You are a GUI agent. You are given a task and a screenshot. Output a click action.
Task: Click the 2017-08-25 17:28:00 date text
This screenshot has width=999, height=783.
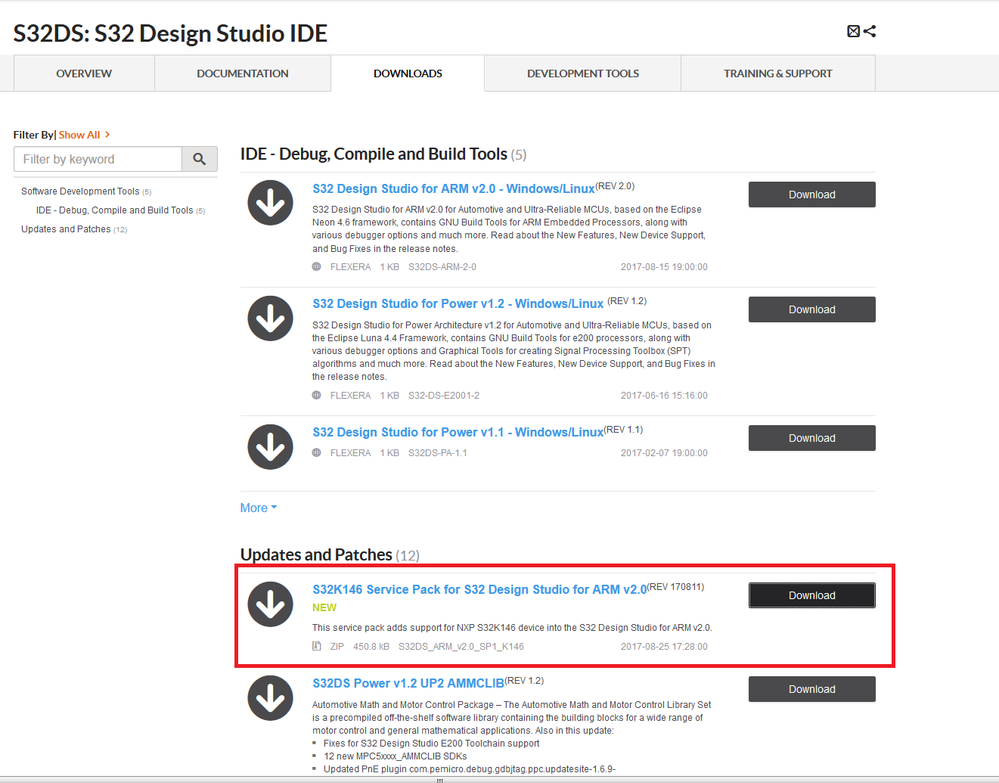click(664, 646)
